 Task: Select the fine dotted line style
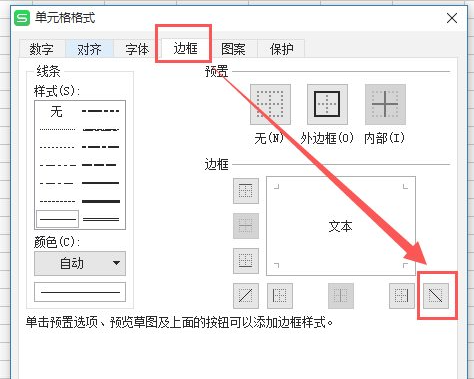click(x=57, y=129)
